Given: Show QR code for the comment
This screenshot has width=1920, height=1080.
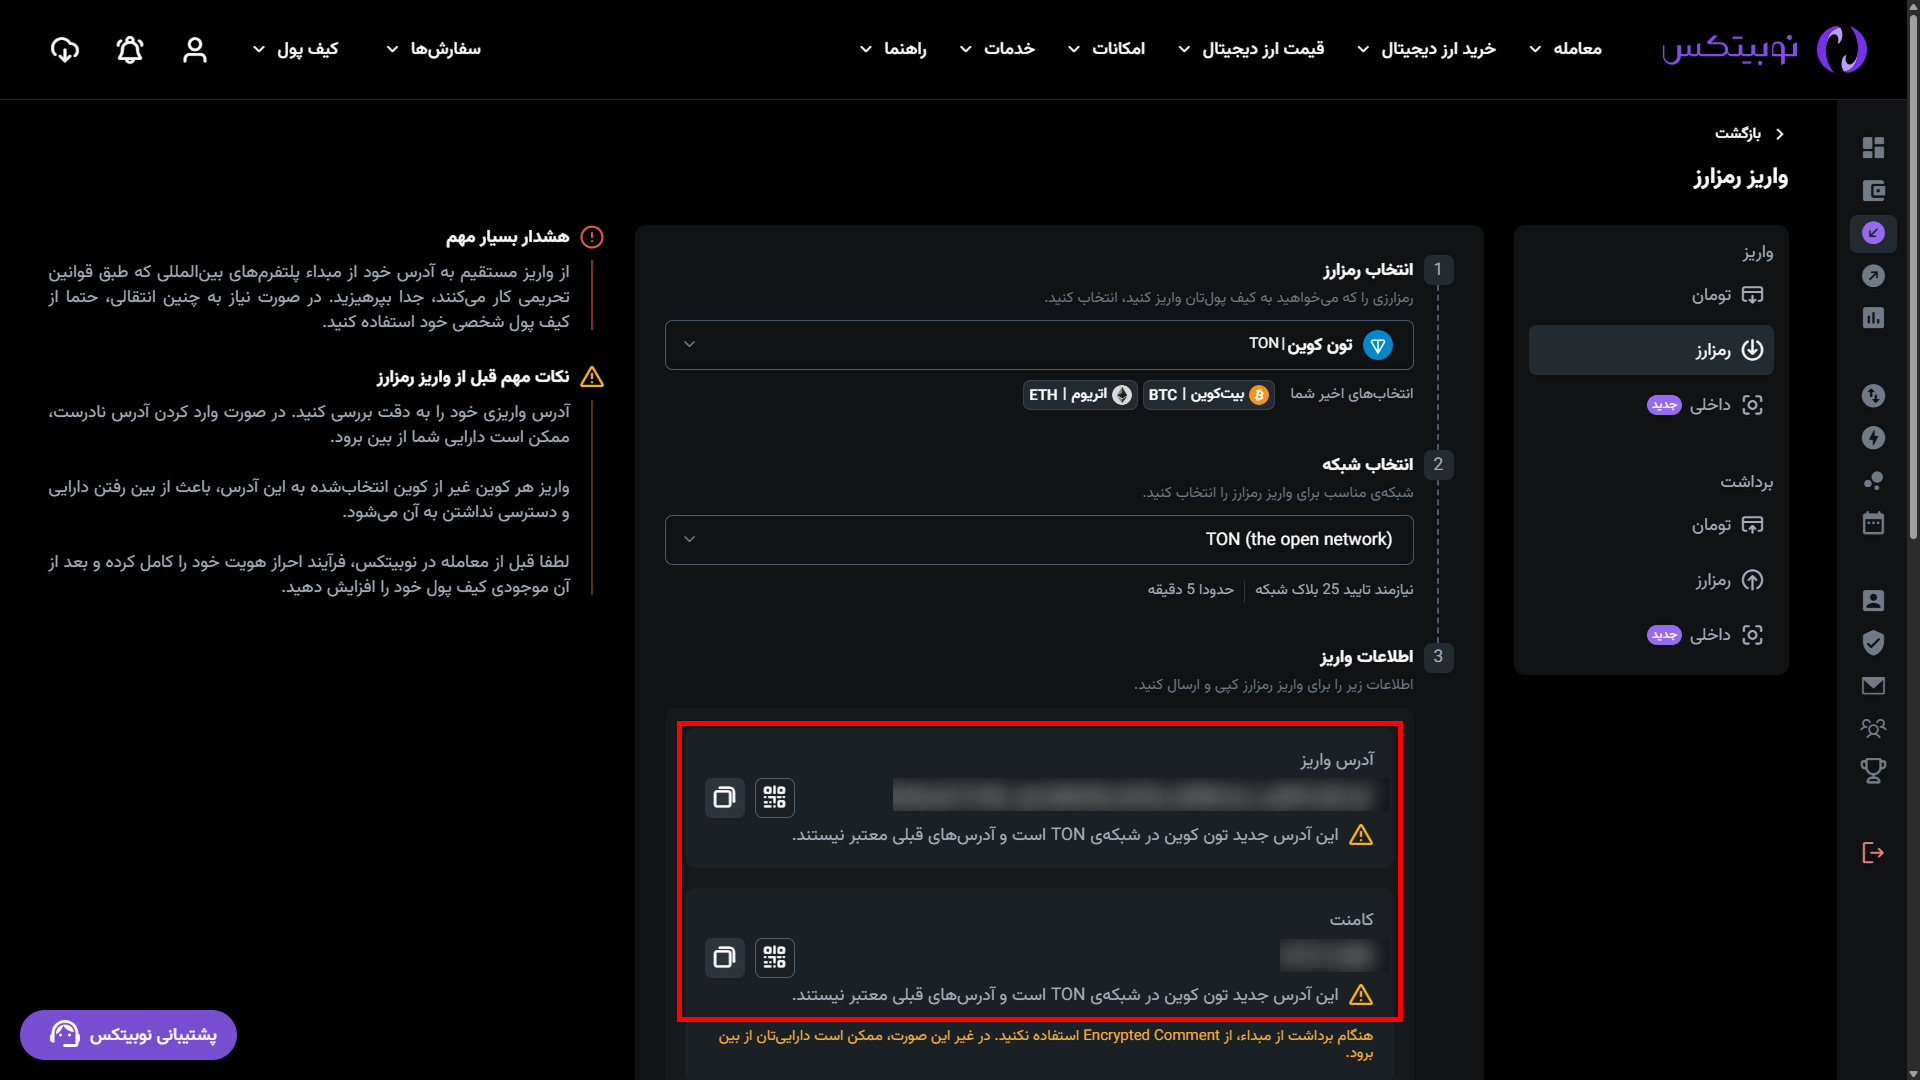Looking at the screenshot, I should click(775, 957).
